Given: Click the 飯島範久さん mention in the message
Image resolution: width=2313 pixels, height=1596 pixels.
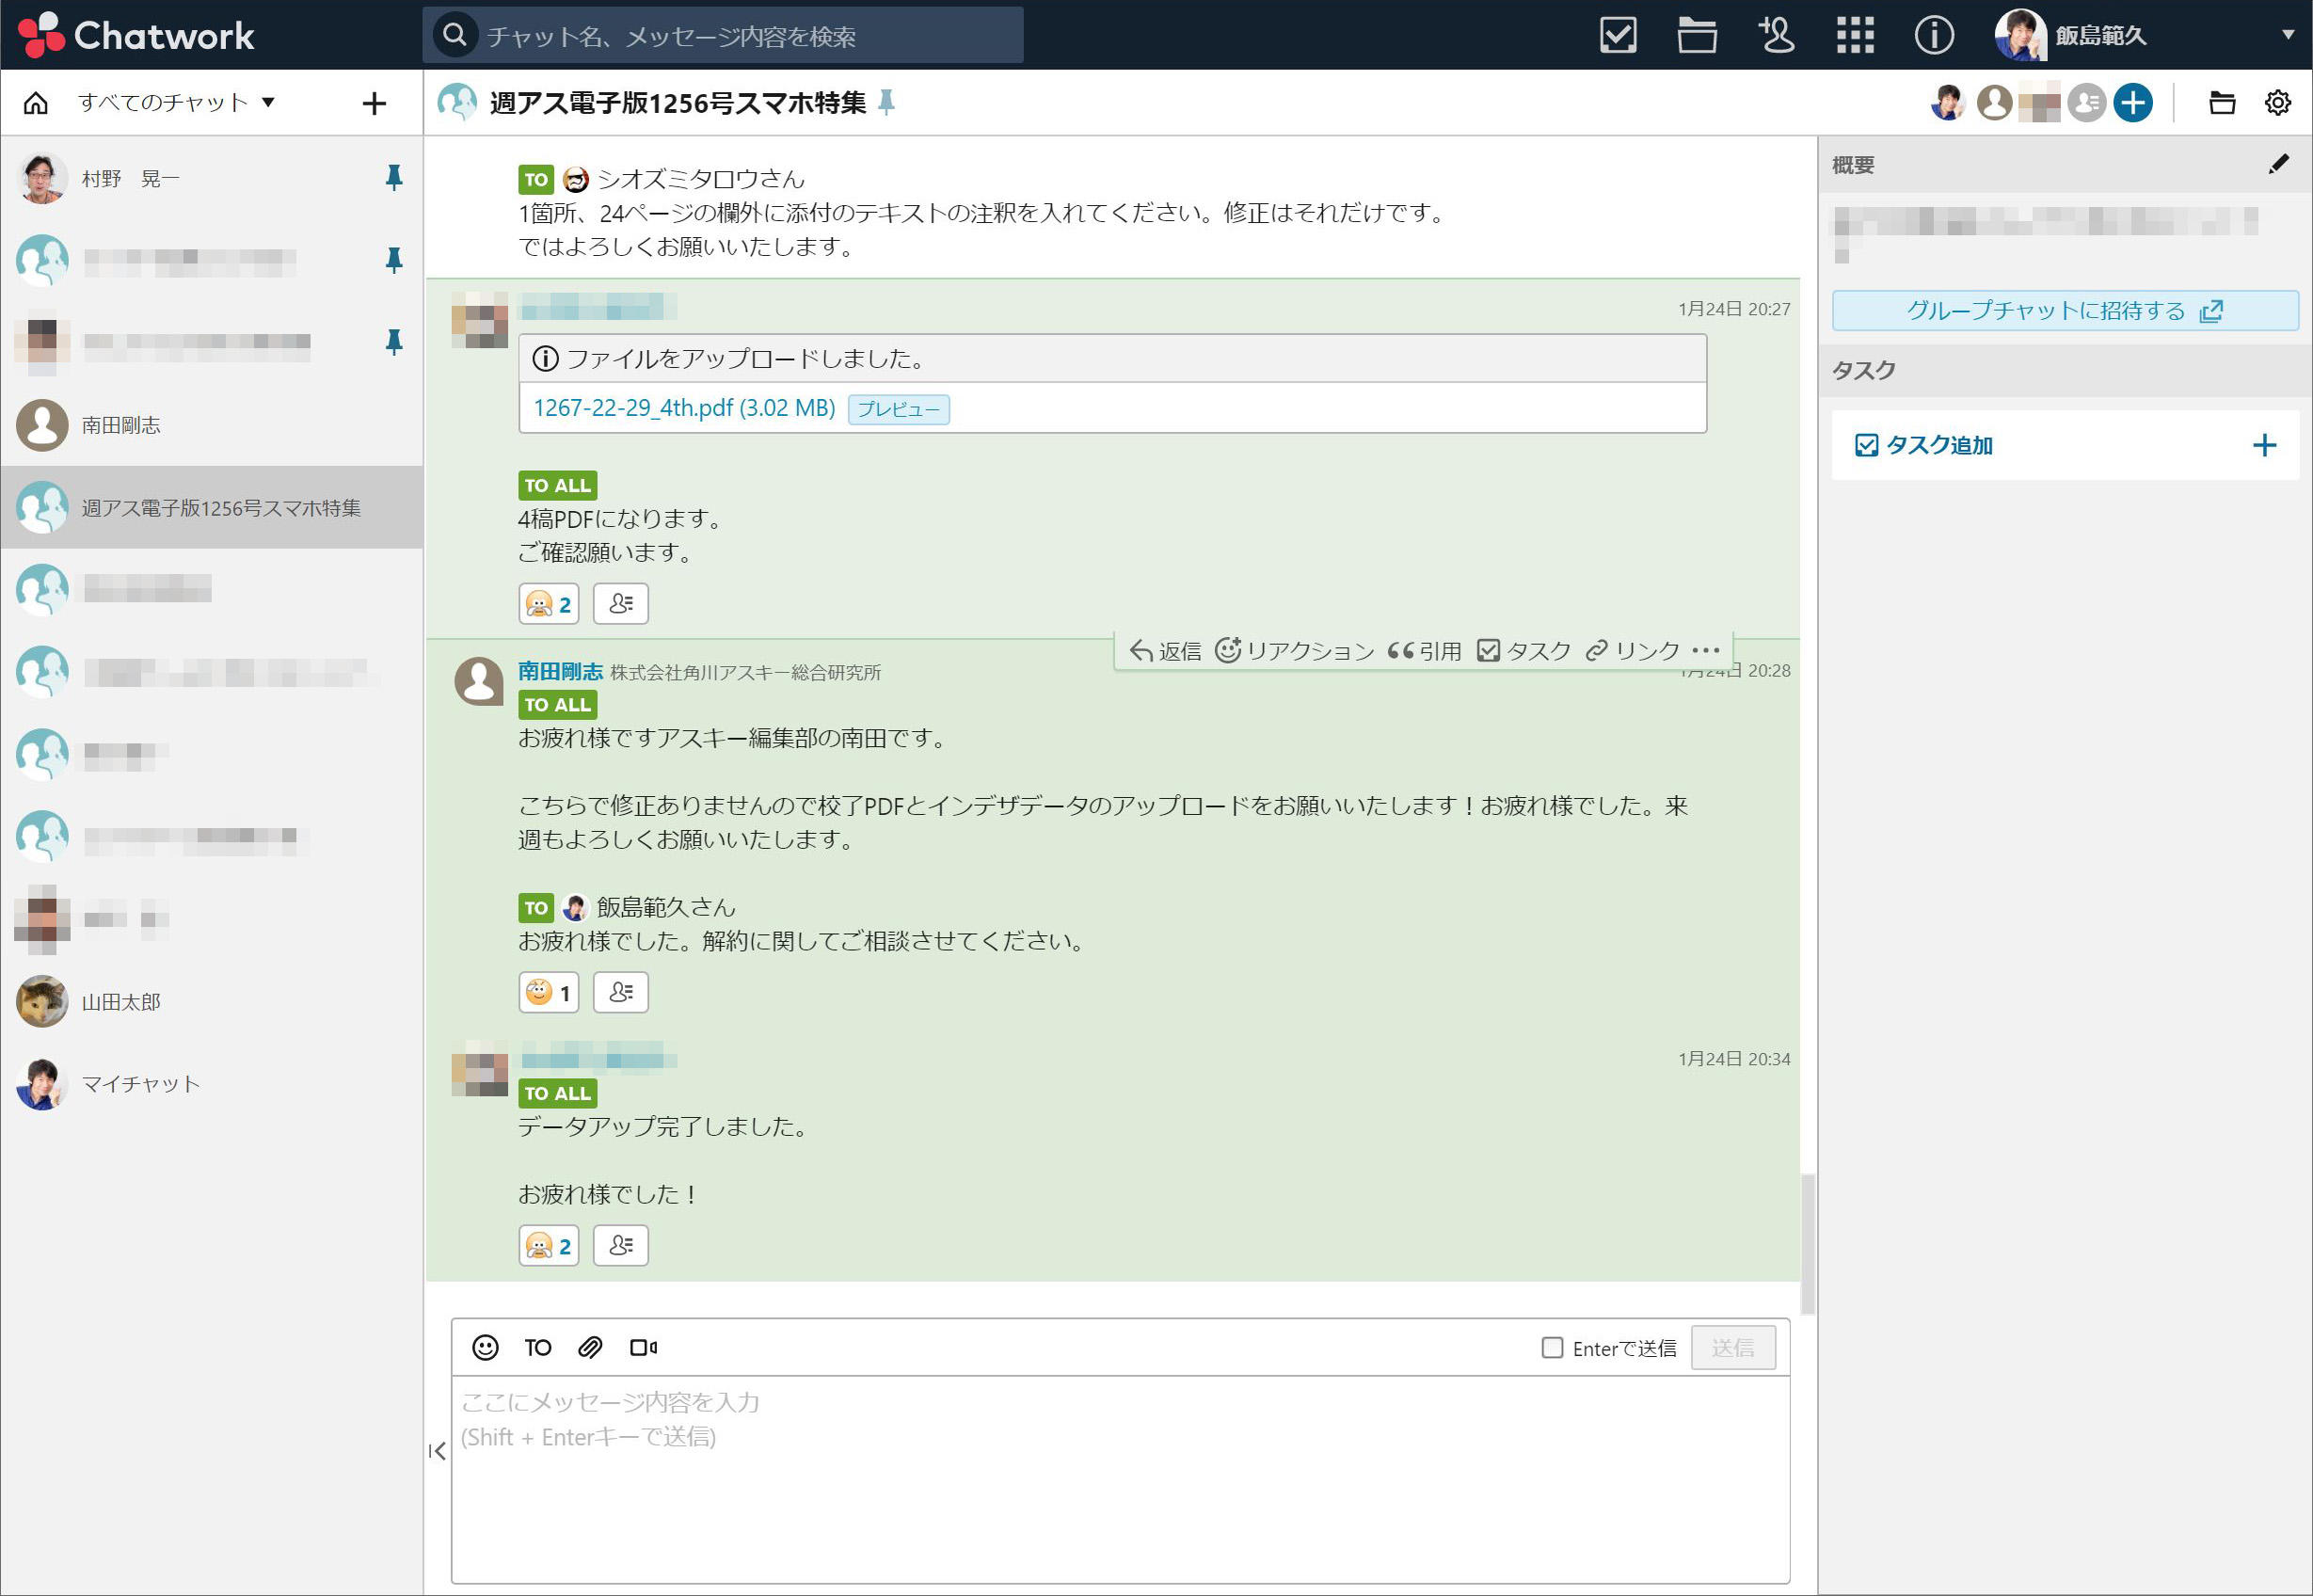Looking at the screenshot, I should (x=666, y=907).
